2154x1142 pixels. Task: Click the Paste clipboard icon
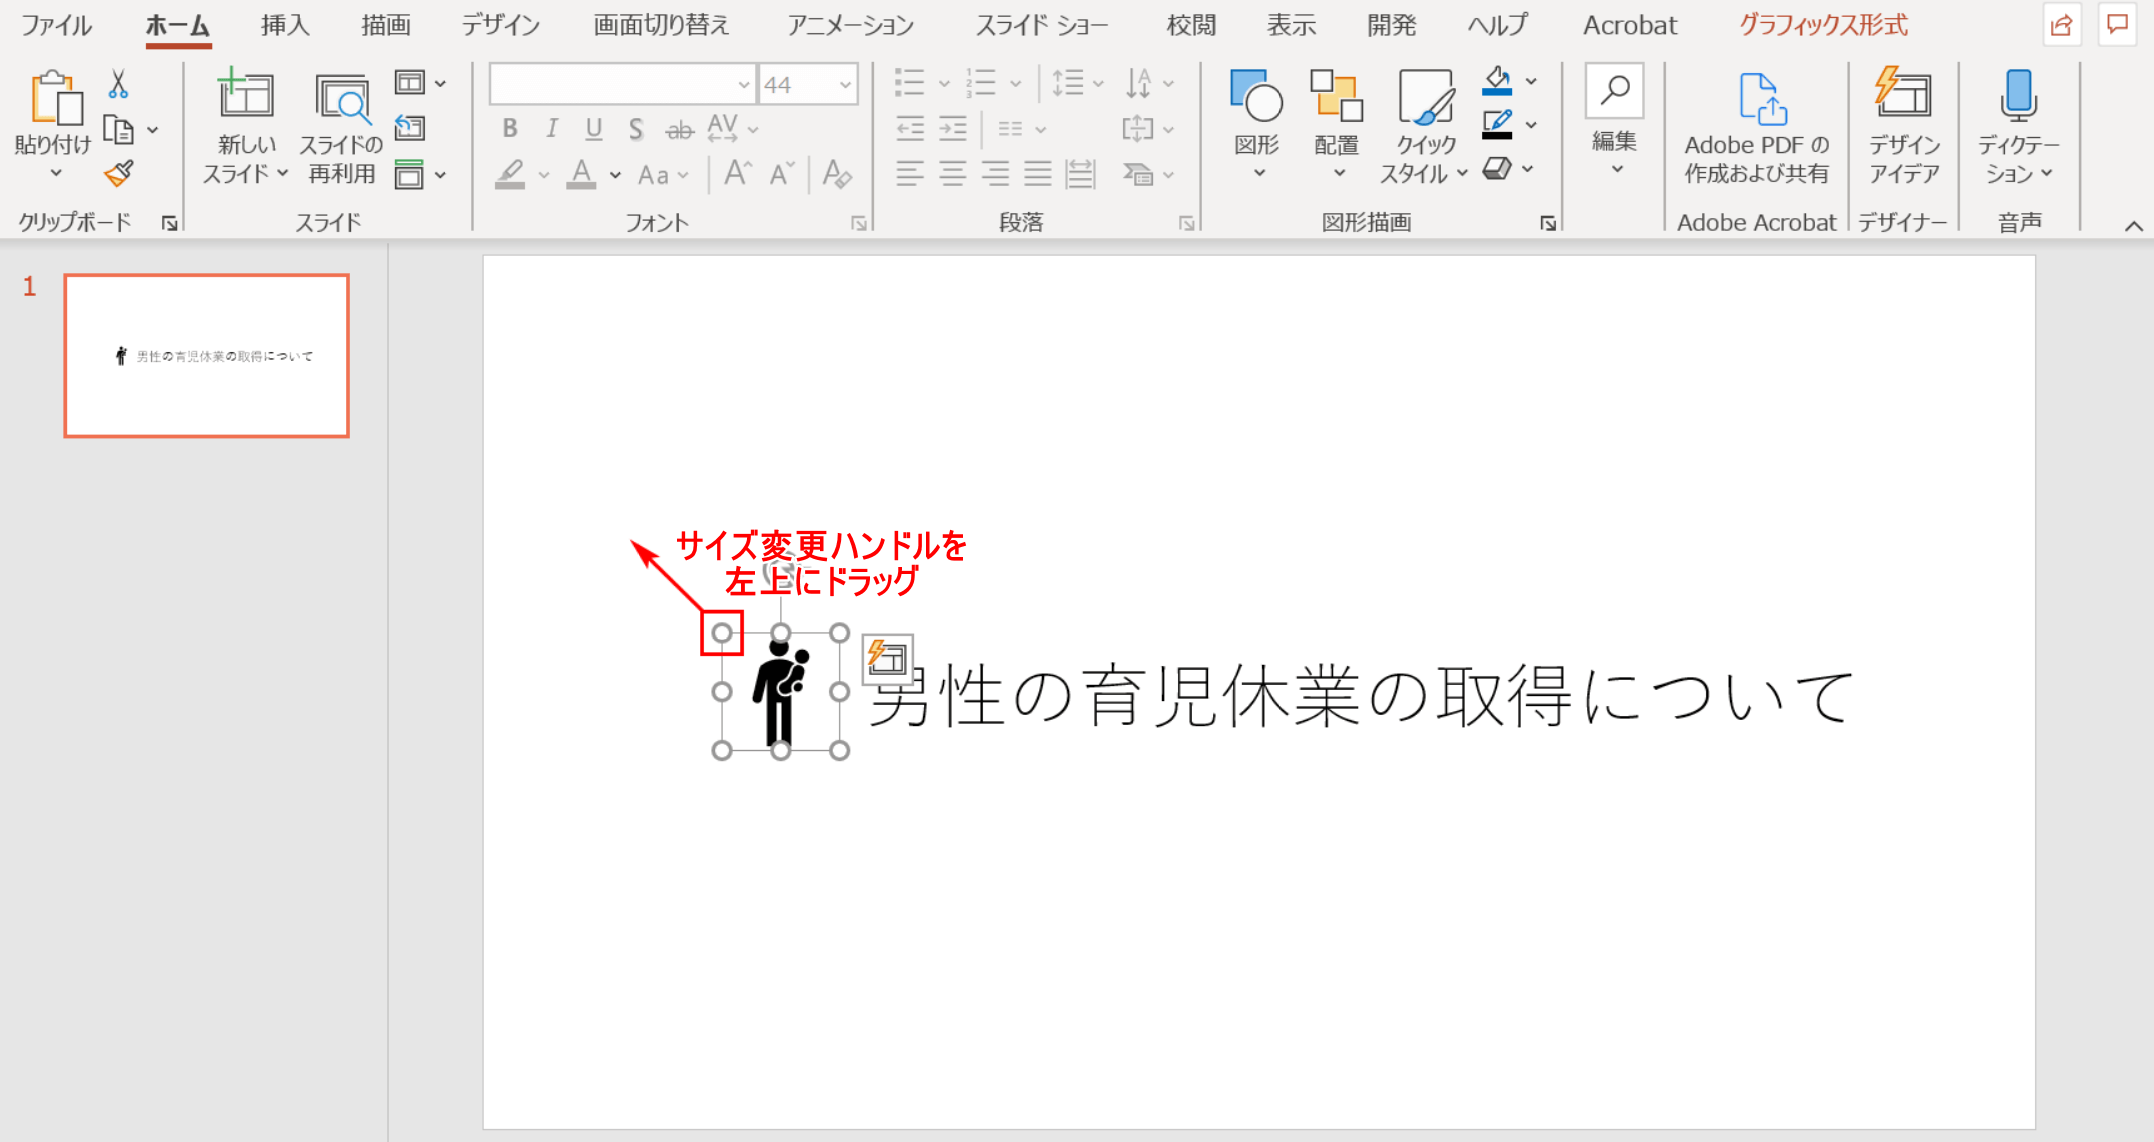pyautogui.click(x=56, y=98)
